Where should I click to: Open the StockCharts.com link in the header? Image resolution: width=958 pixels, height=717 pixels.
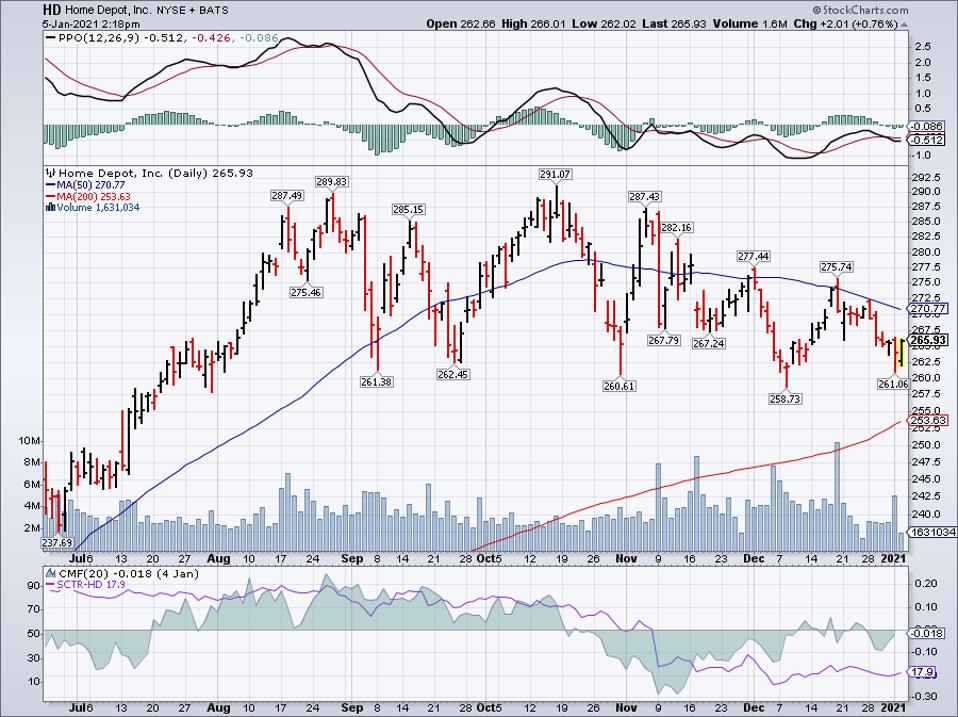point(865,10)
